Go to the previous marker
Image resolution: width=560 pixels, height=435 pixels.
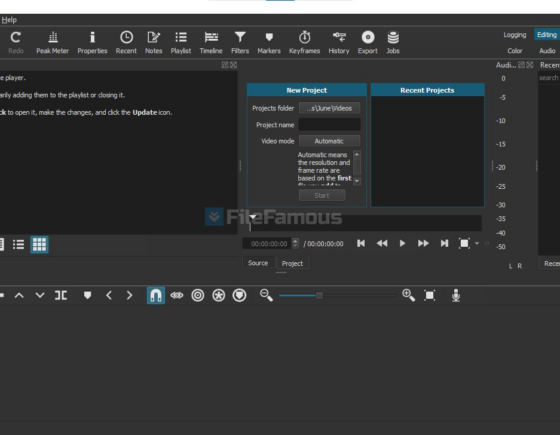[109, 296]
